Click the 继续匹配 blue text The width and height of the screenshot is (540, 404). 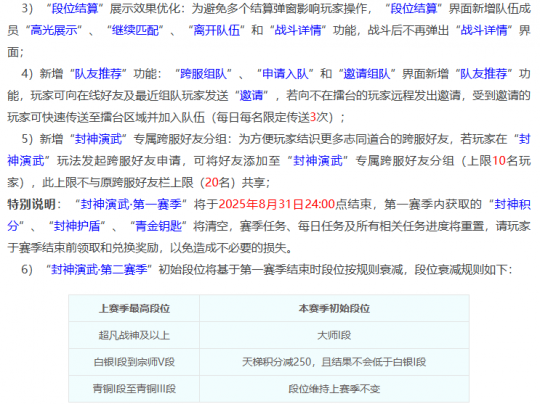(x=135, y=30)
